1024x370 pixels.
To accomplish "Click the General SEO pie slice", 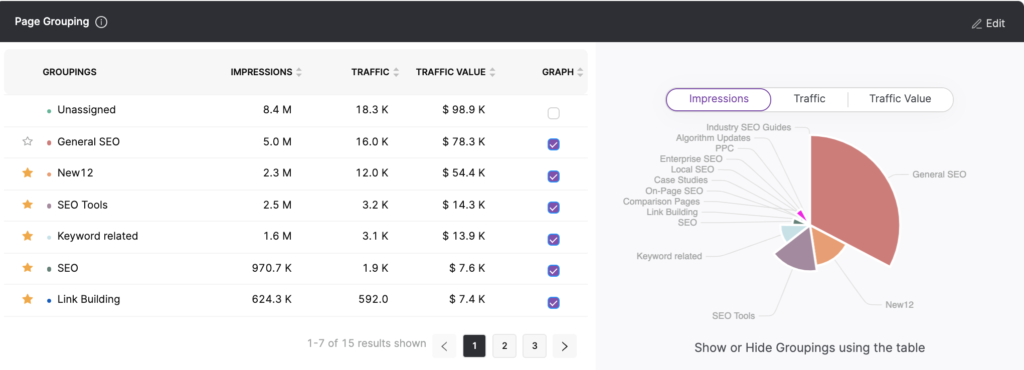I will coord(856,196).
